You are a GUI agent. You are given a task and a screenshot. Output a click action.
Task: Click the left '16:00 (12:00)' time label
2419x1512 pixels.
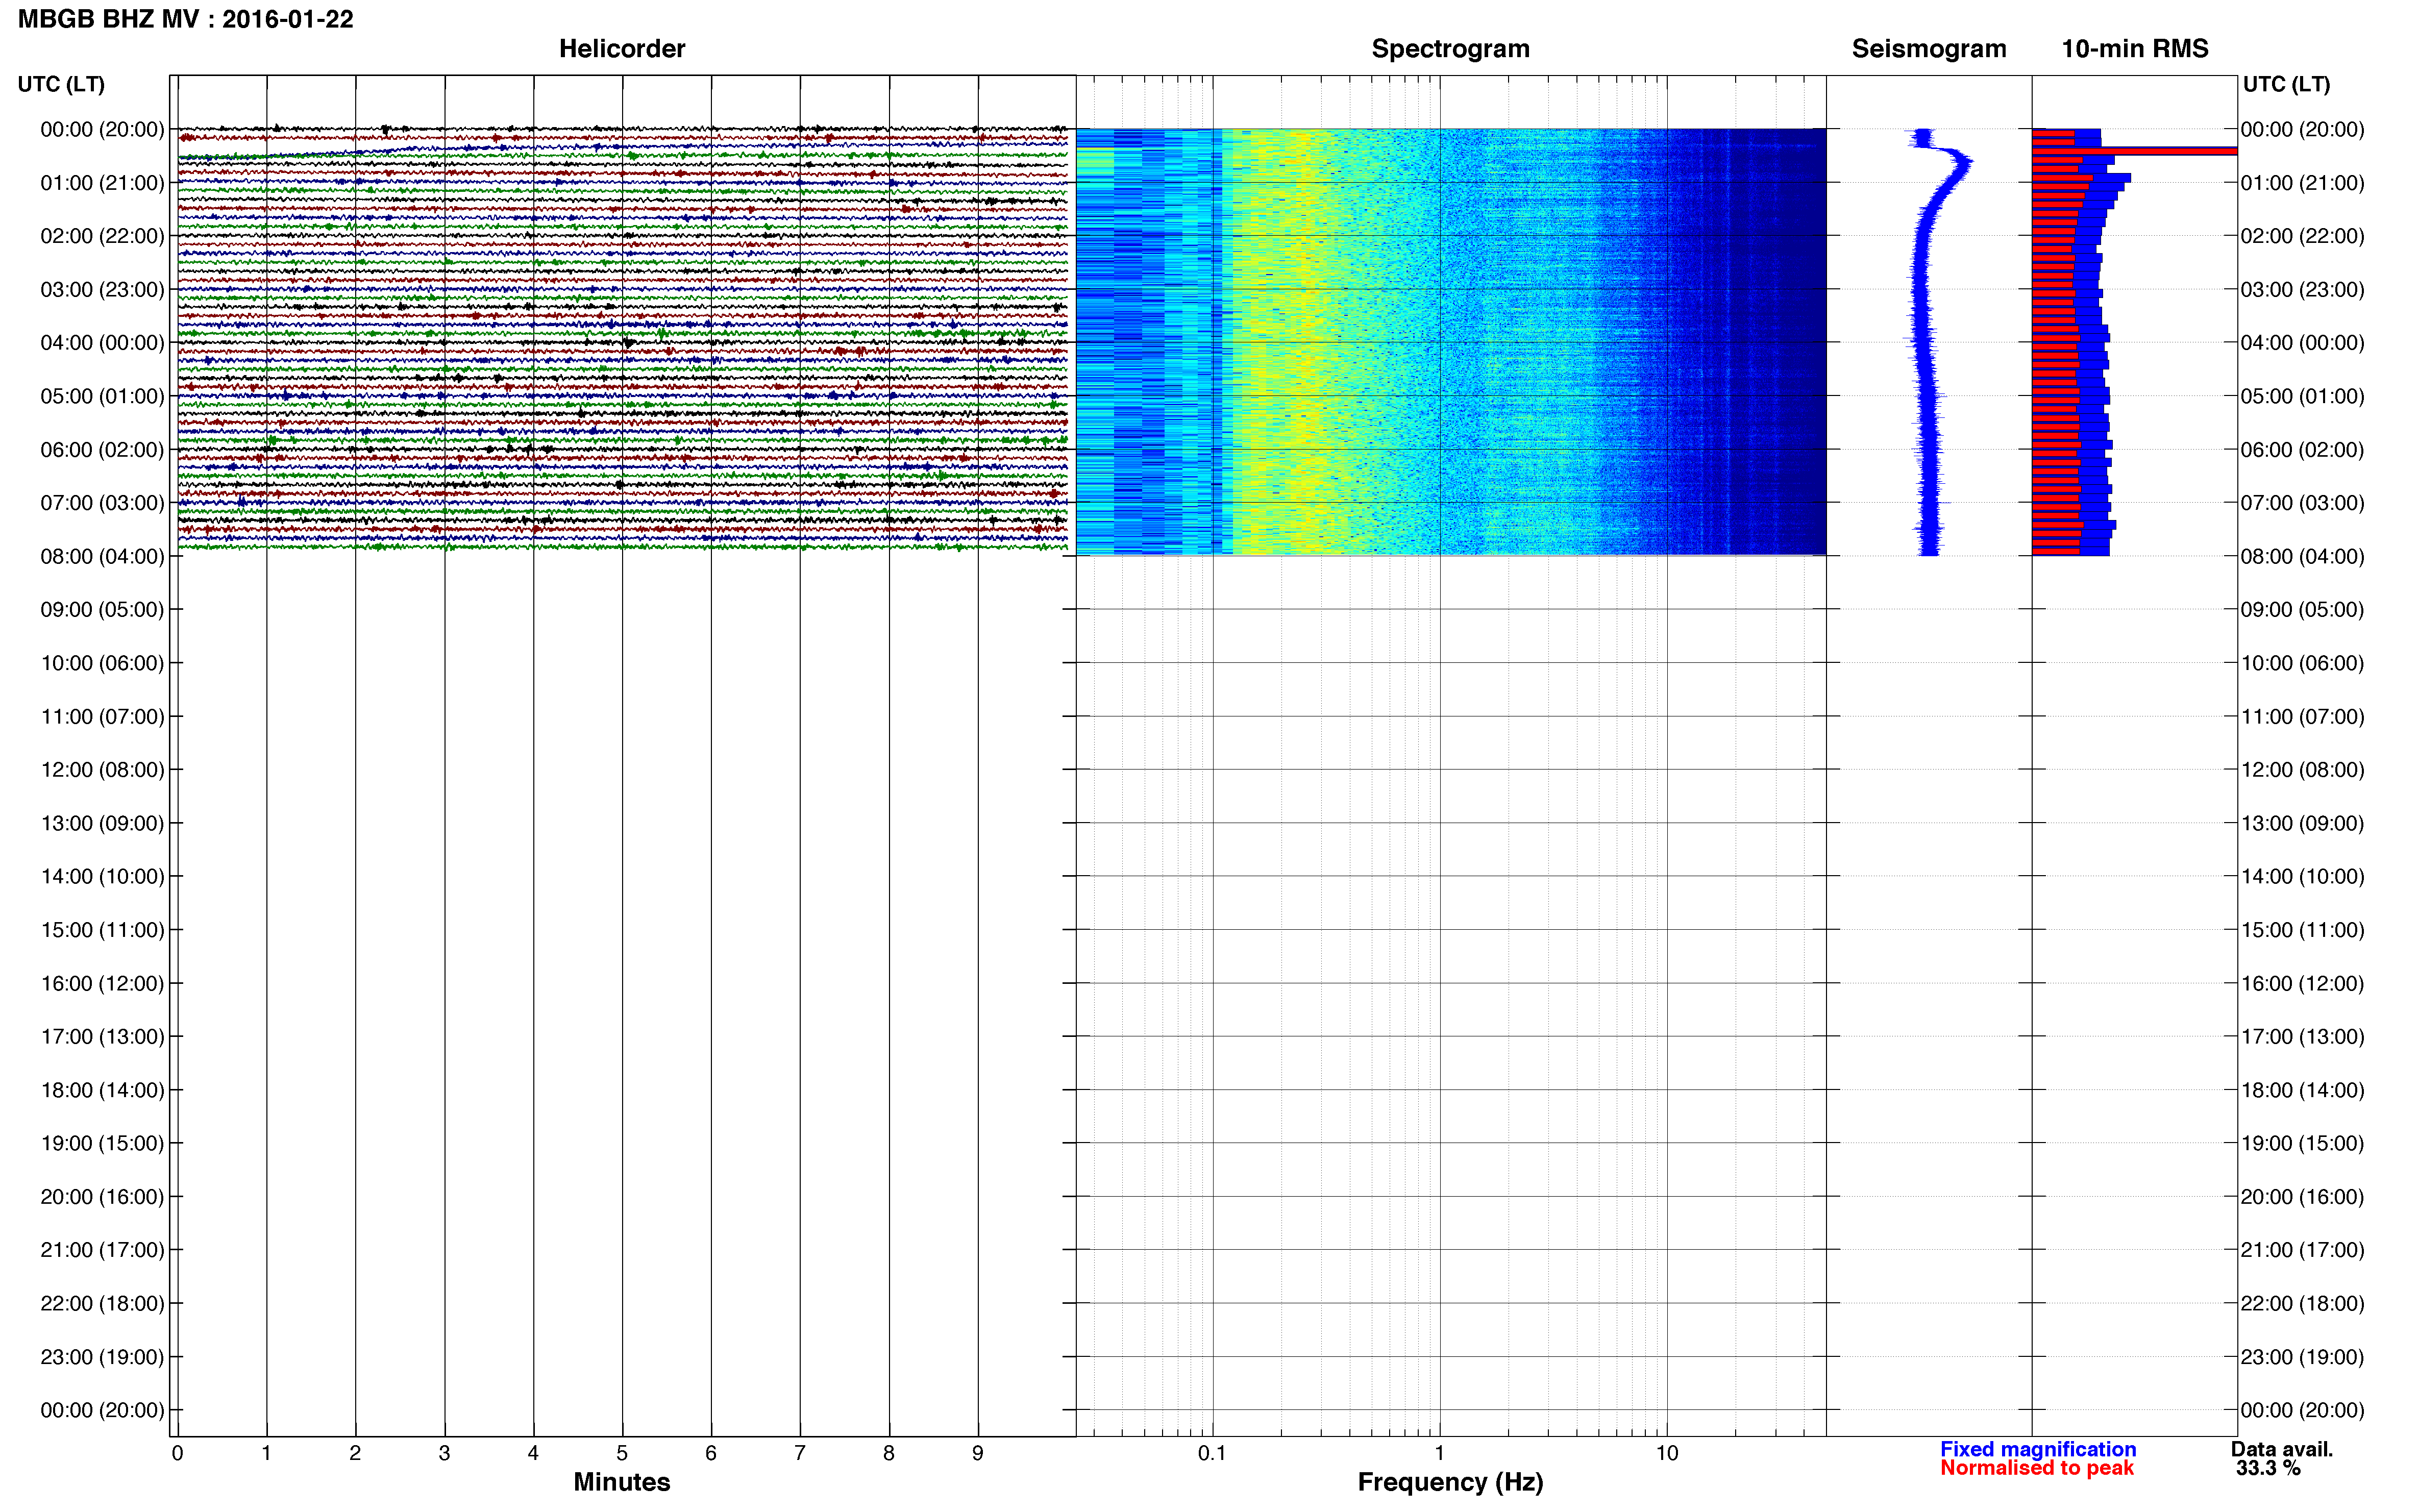point(102,983)
